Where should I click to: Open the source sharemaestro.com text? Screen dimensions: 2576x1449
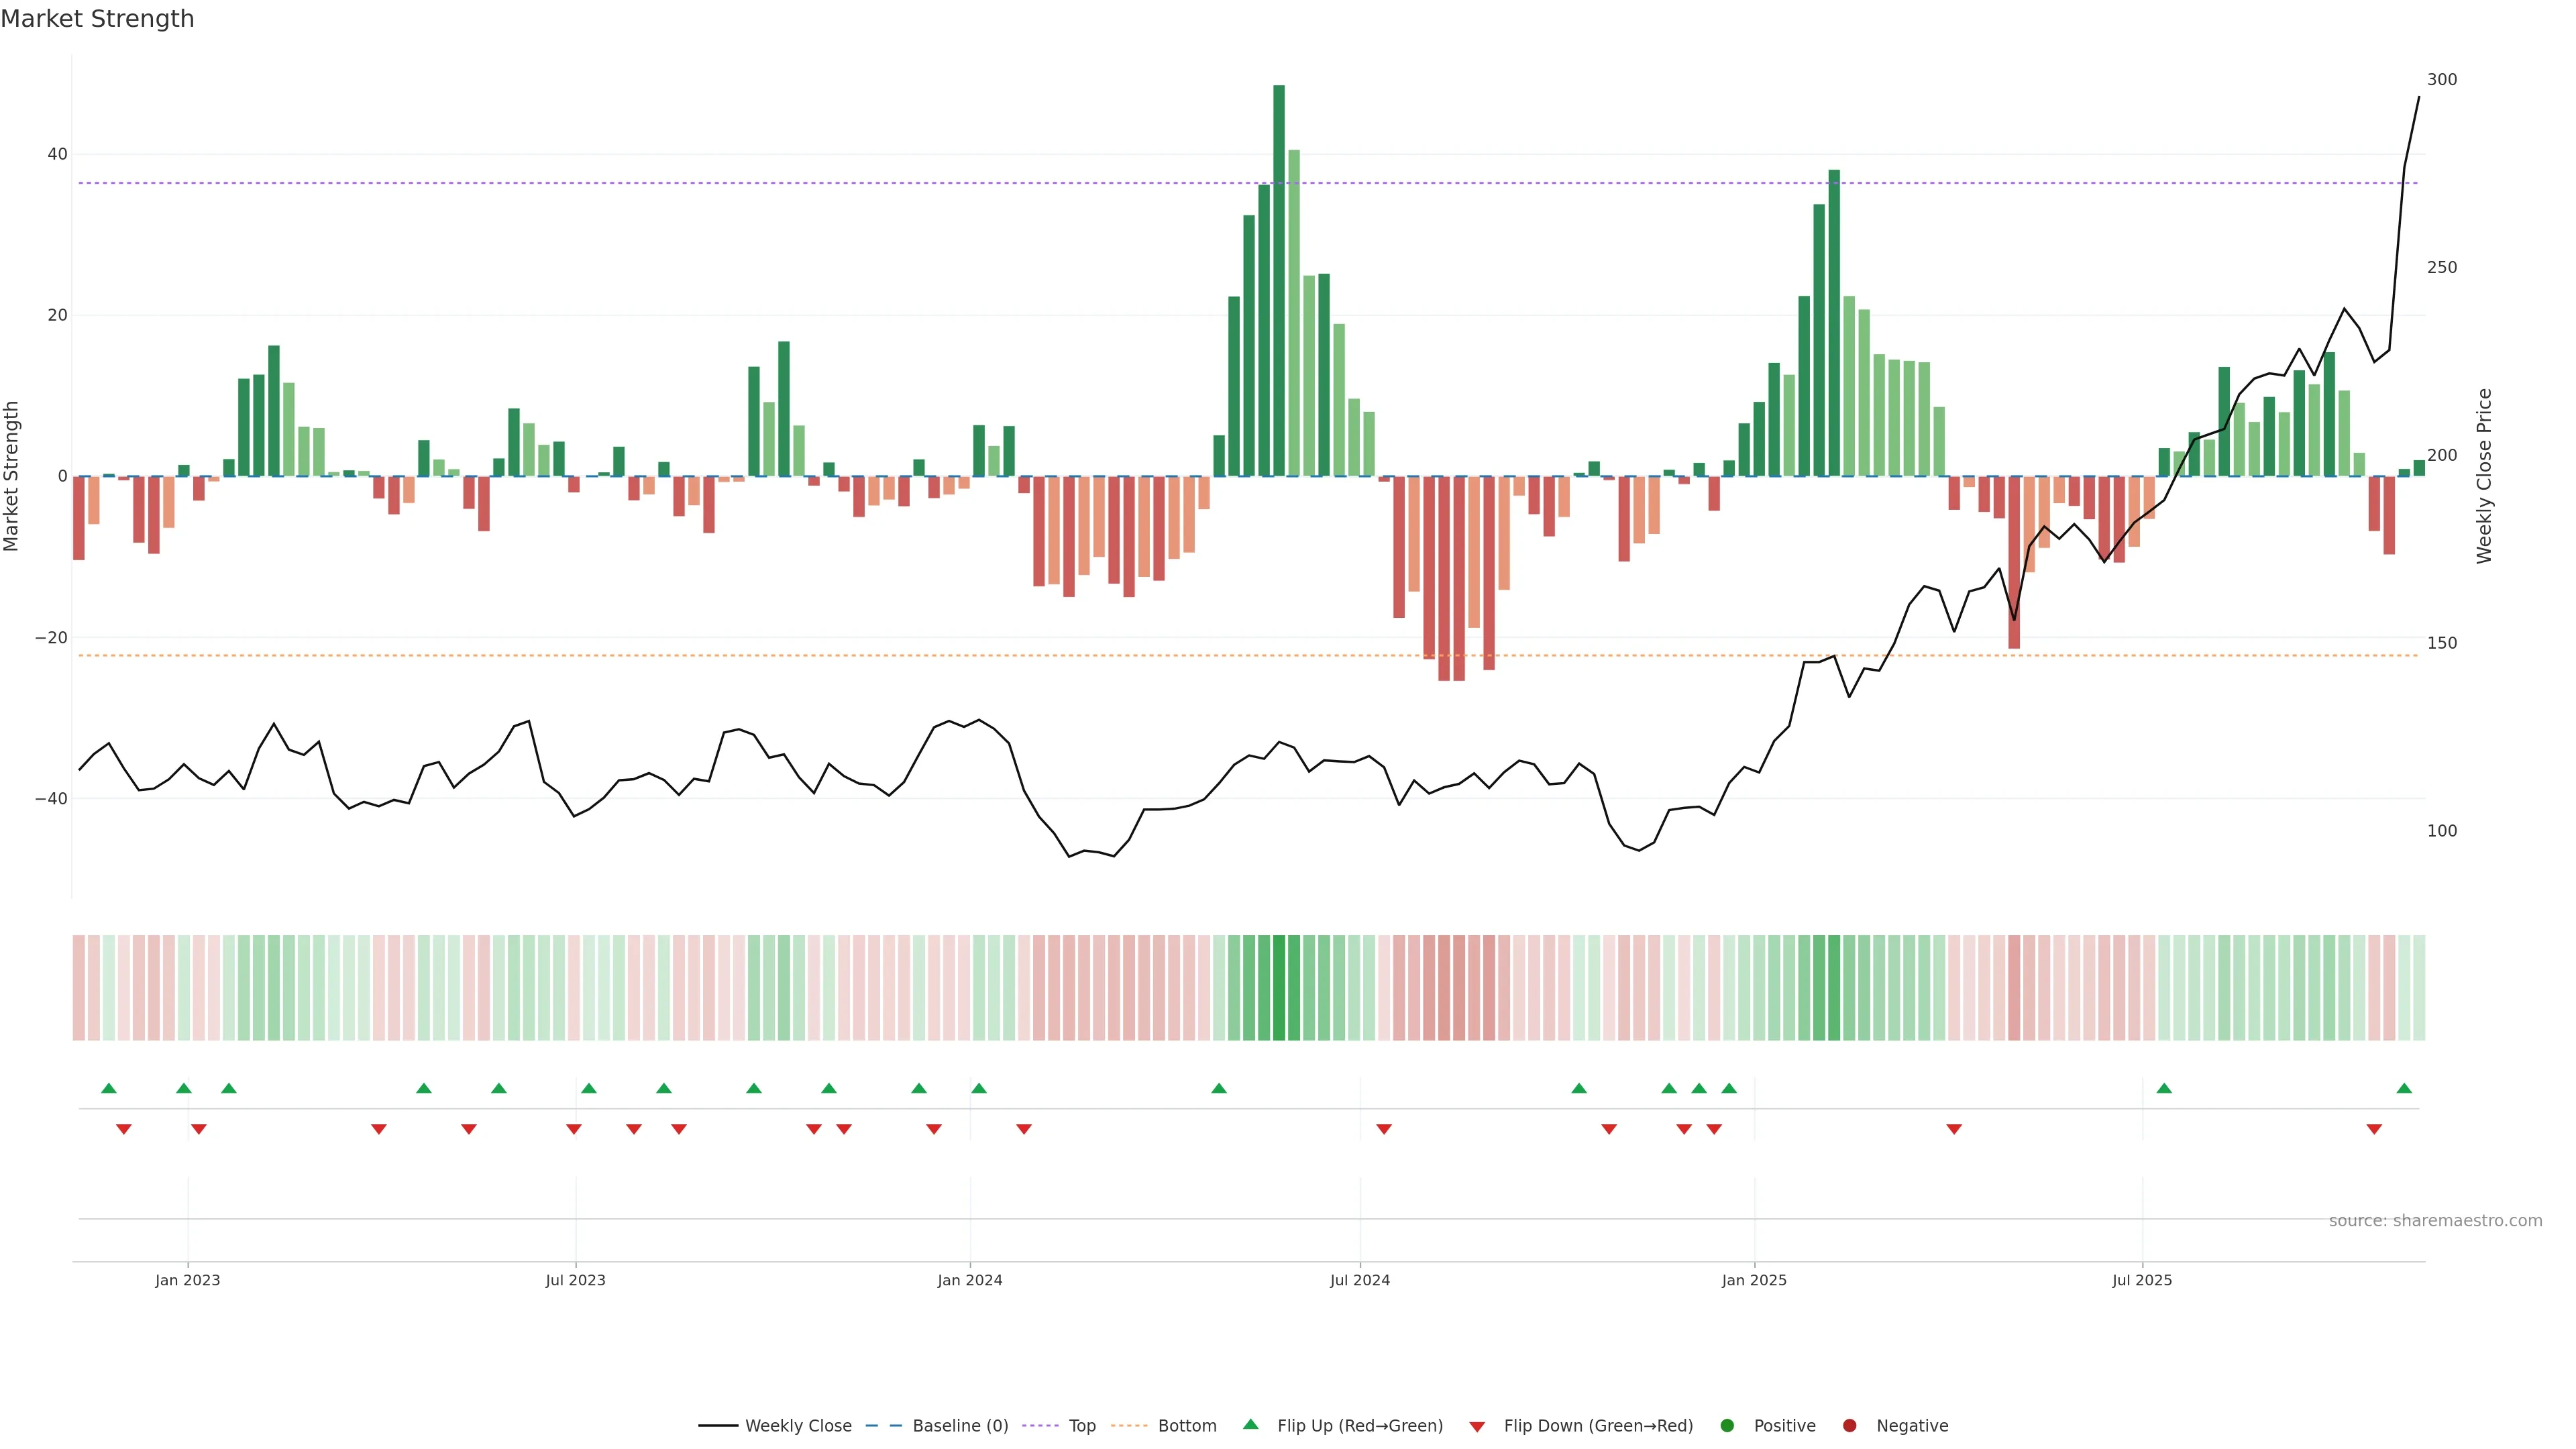tap(2435, 1221)
